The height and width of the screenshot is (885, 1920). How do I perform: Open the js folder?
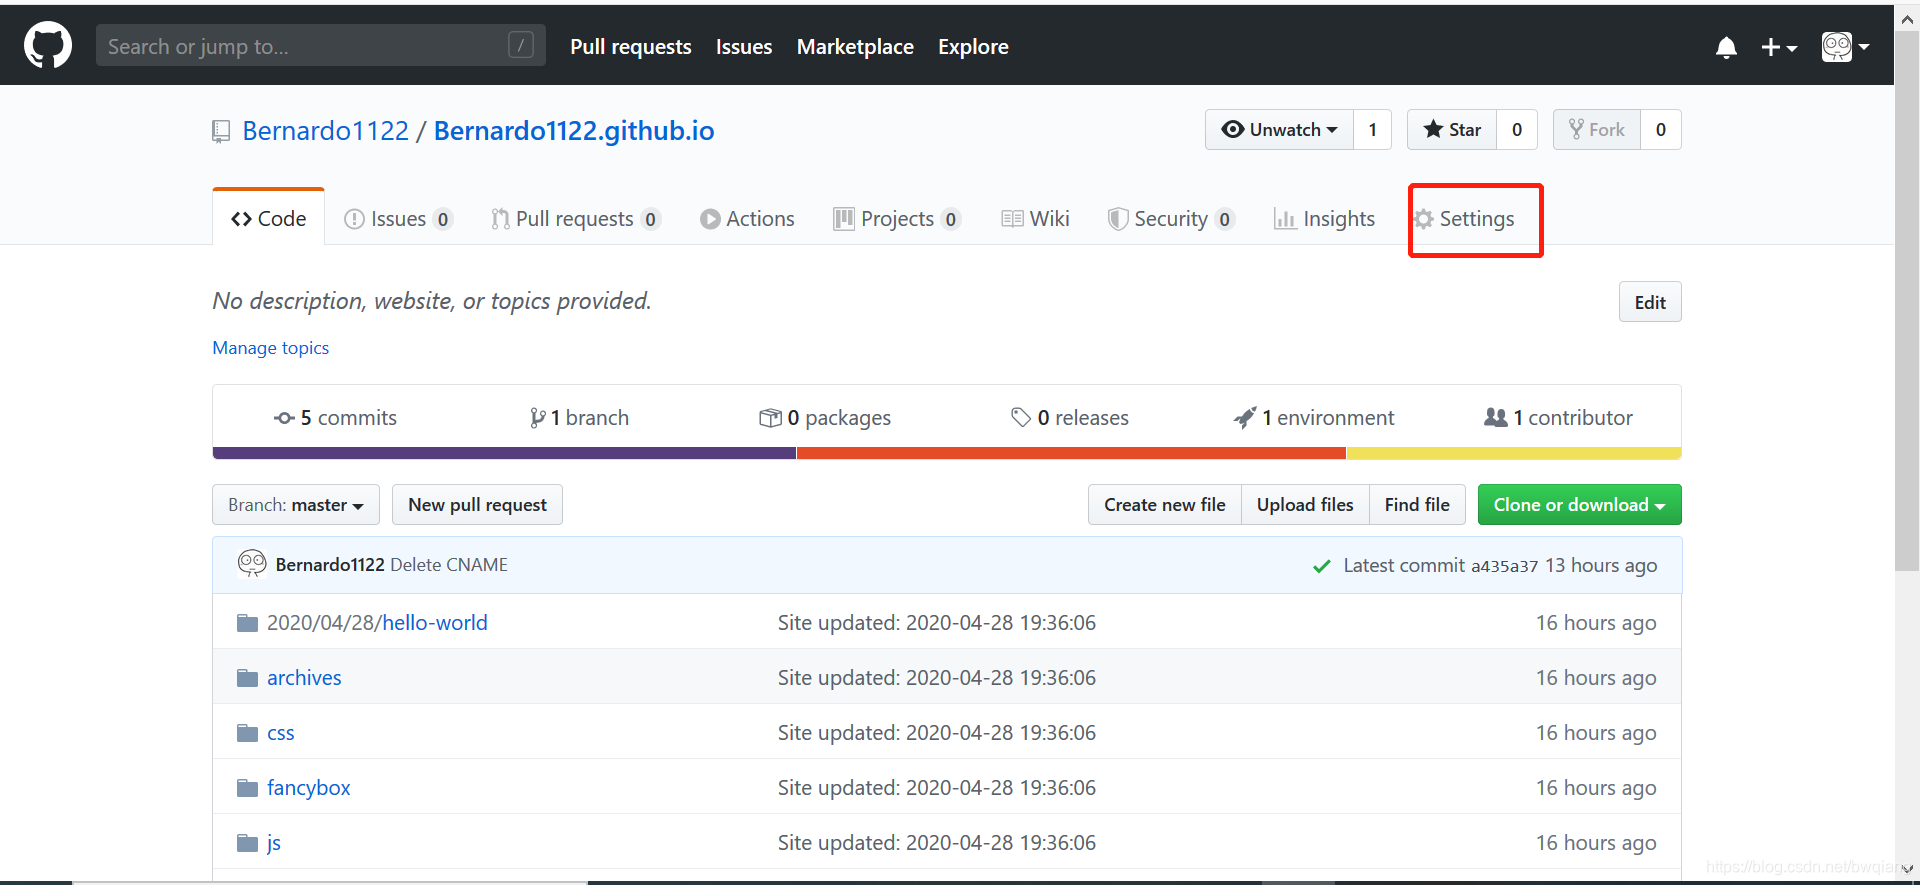click(274, 843)
